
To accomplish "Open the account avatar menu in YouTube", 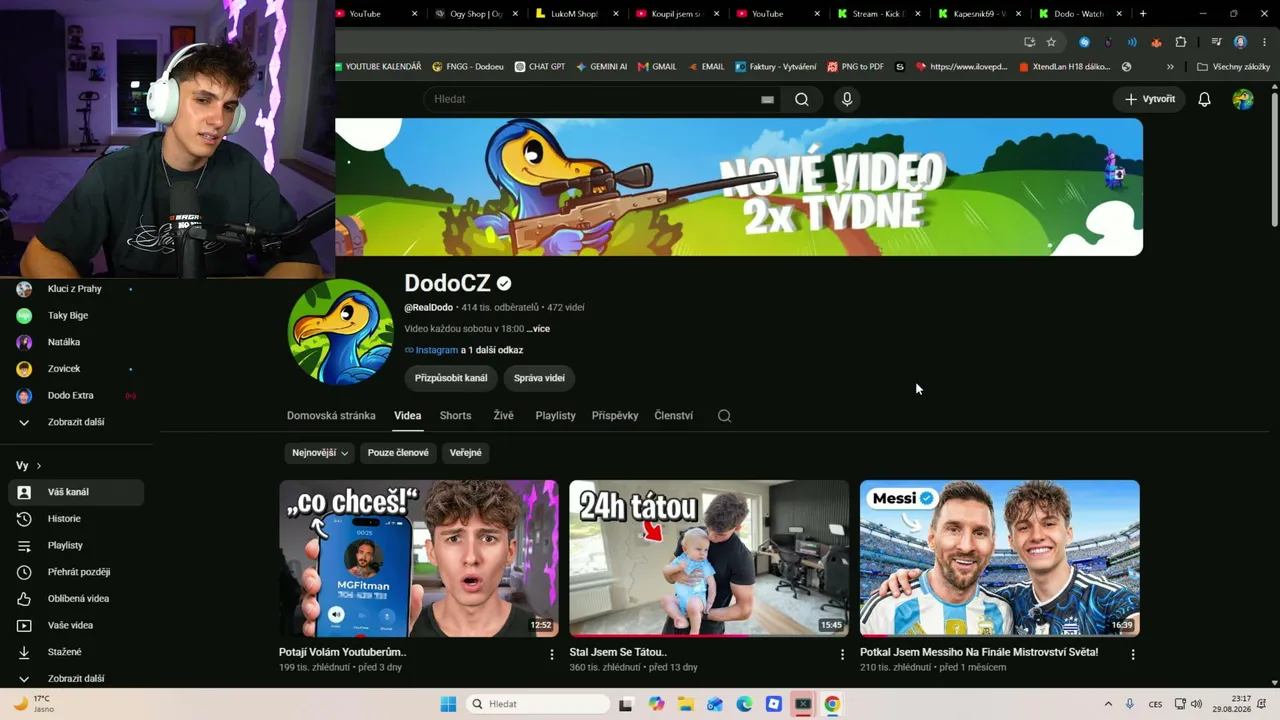I will tap(1243, 99).
